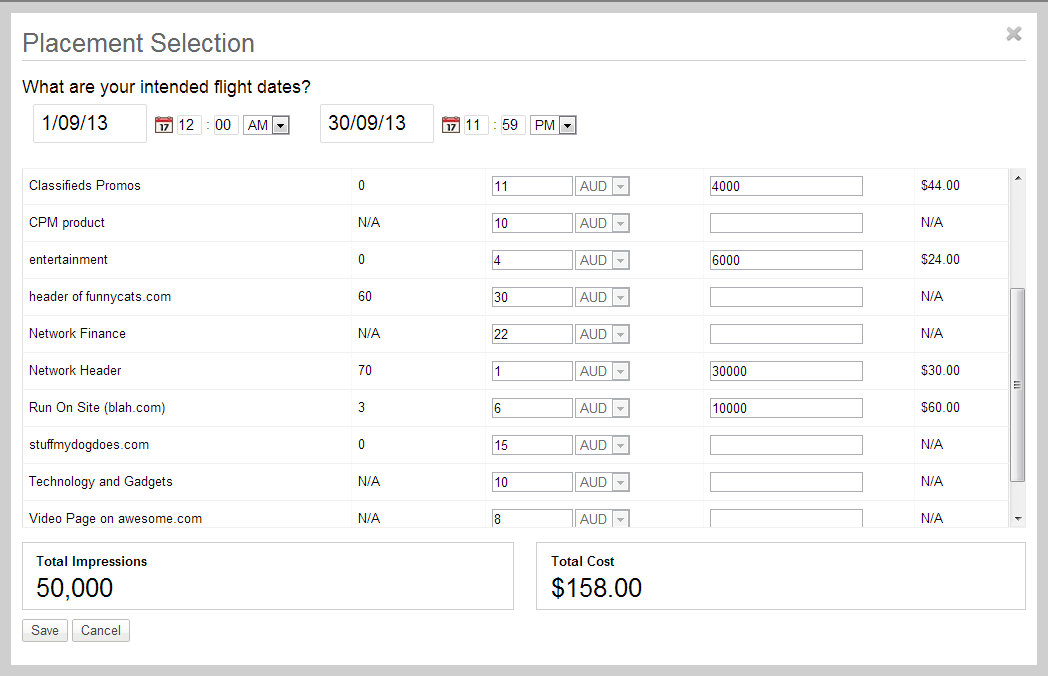Screen dimensions: 1048x676
Task: Click the Total Impressions value 50,000
Action: click(x=74, y=588)
